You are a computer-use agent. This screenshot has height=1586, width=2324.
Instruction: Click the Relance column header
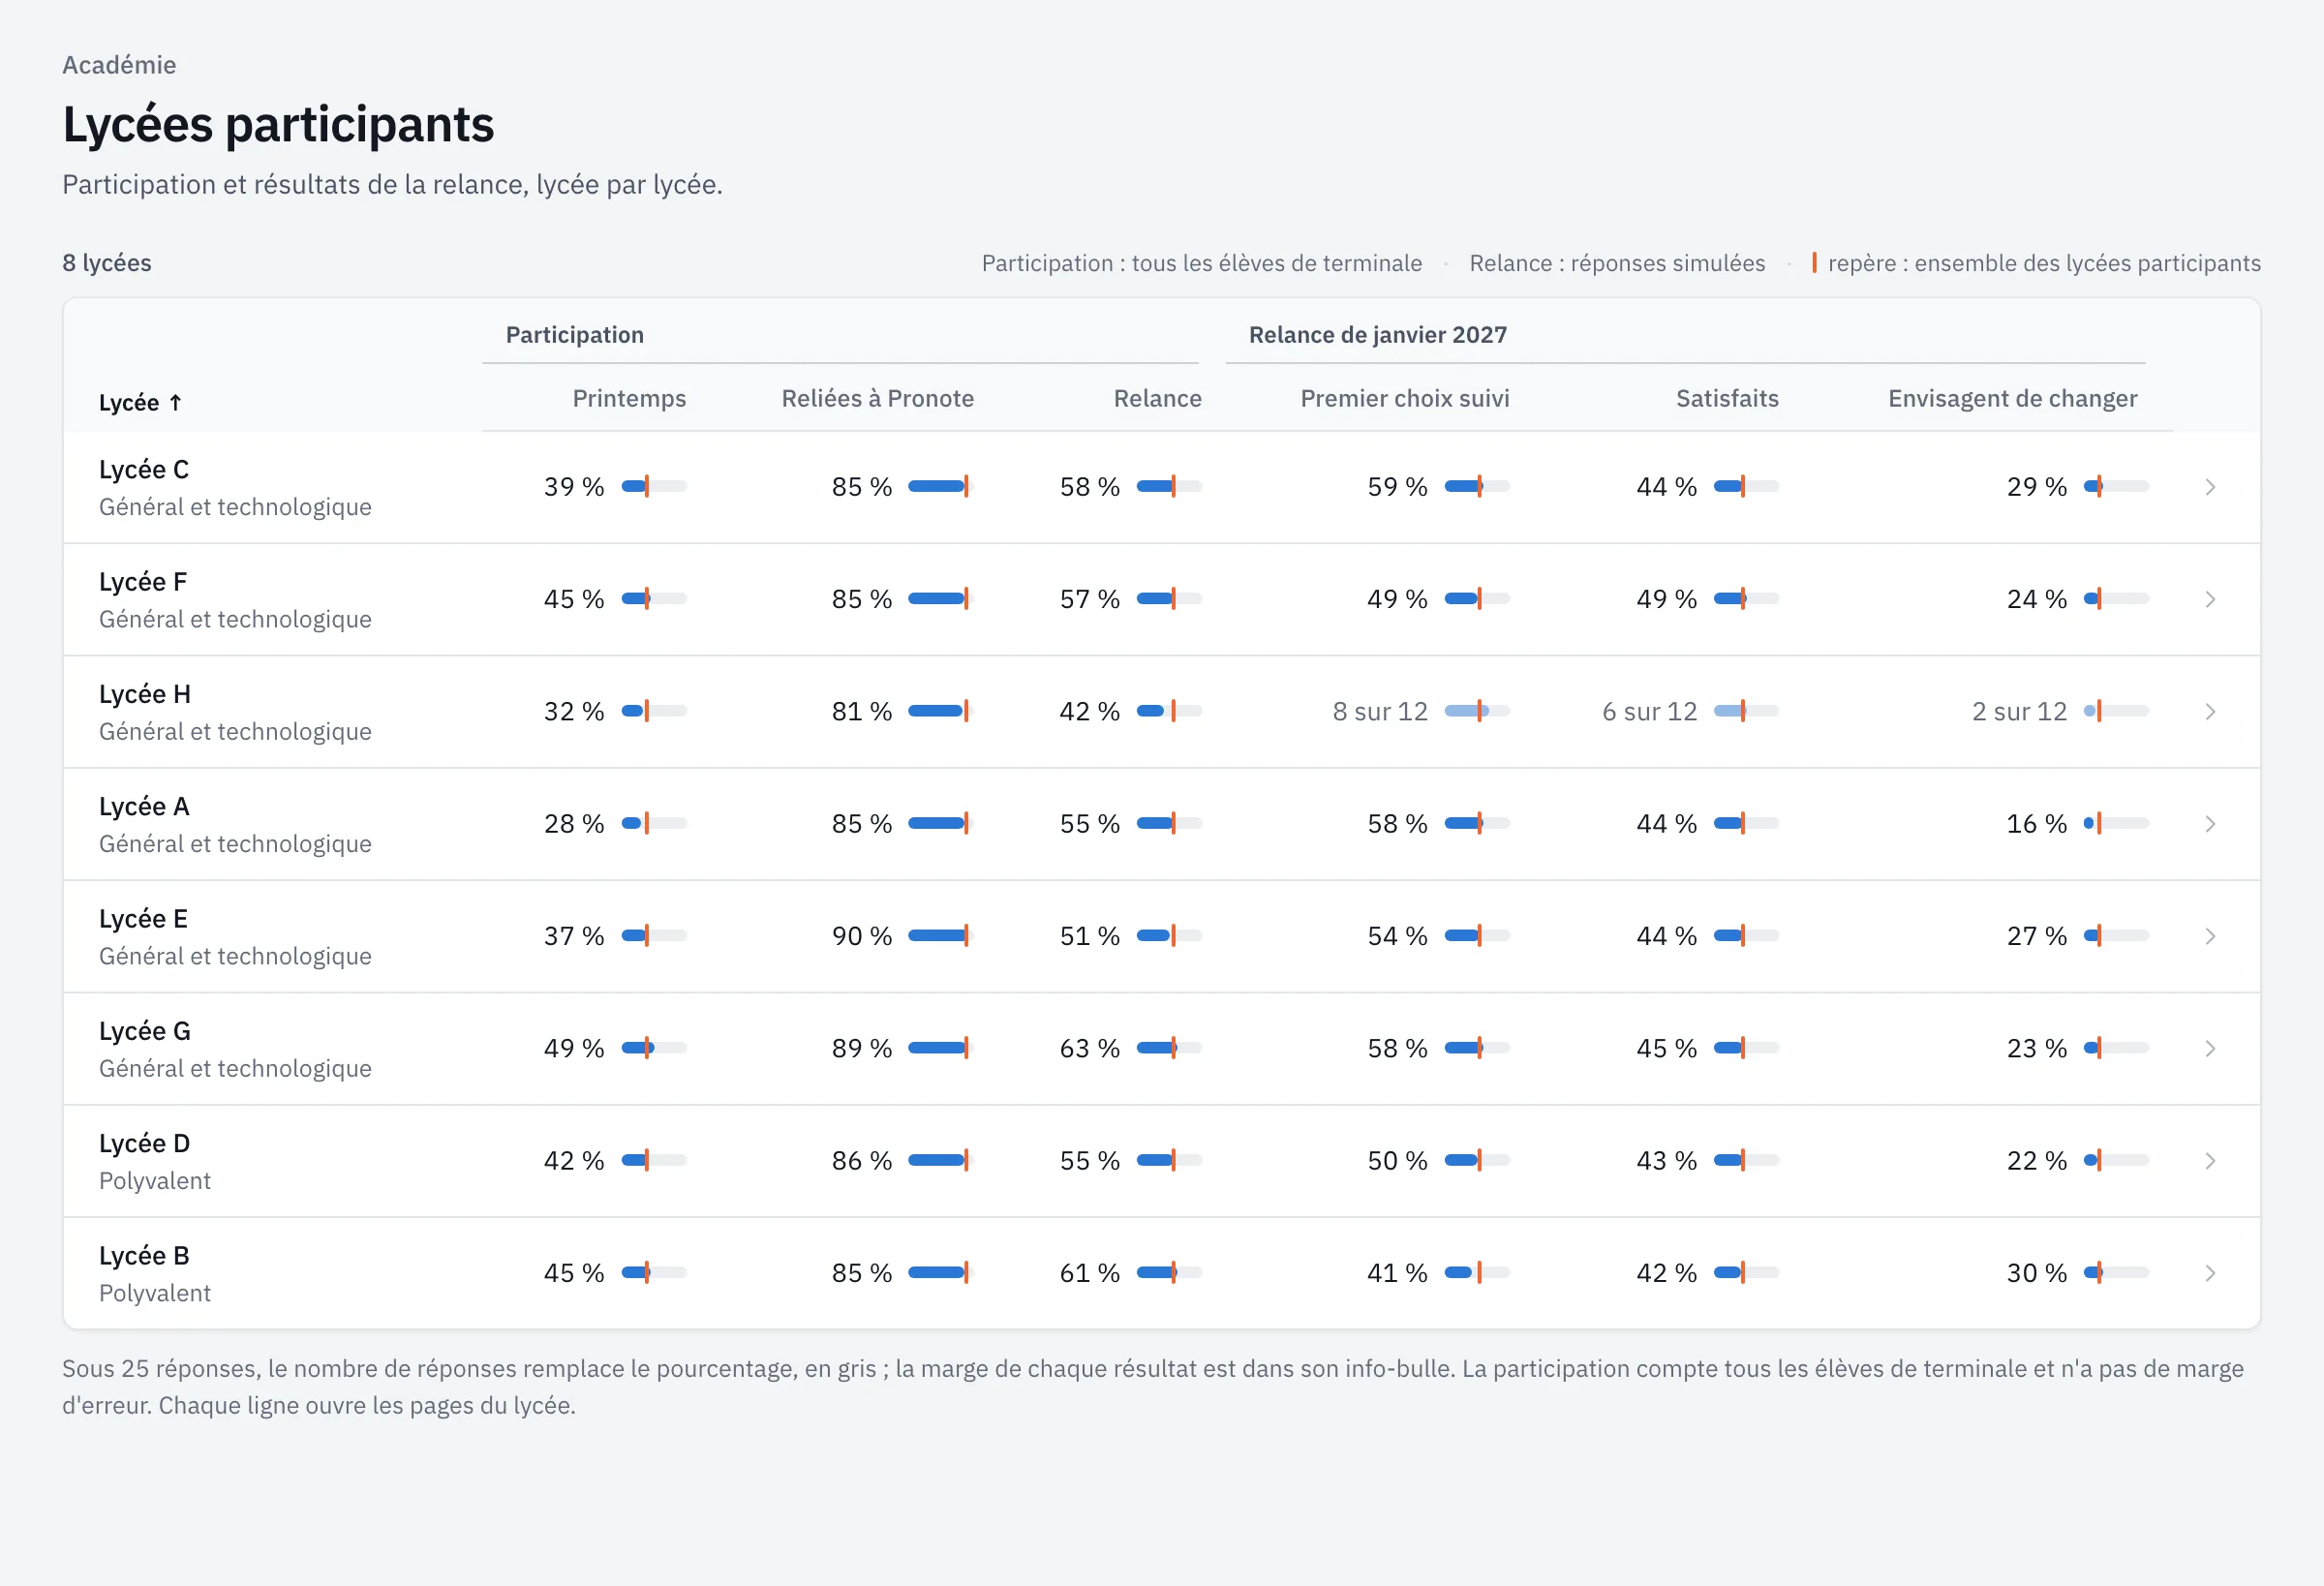click(x=1157, y=399)
